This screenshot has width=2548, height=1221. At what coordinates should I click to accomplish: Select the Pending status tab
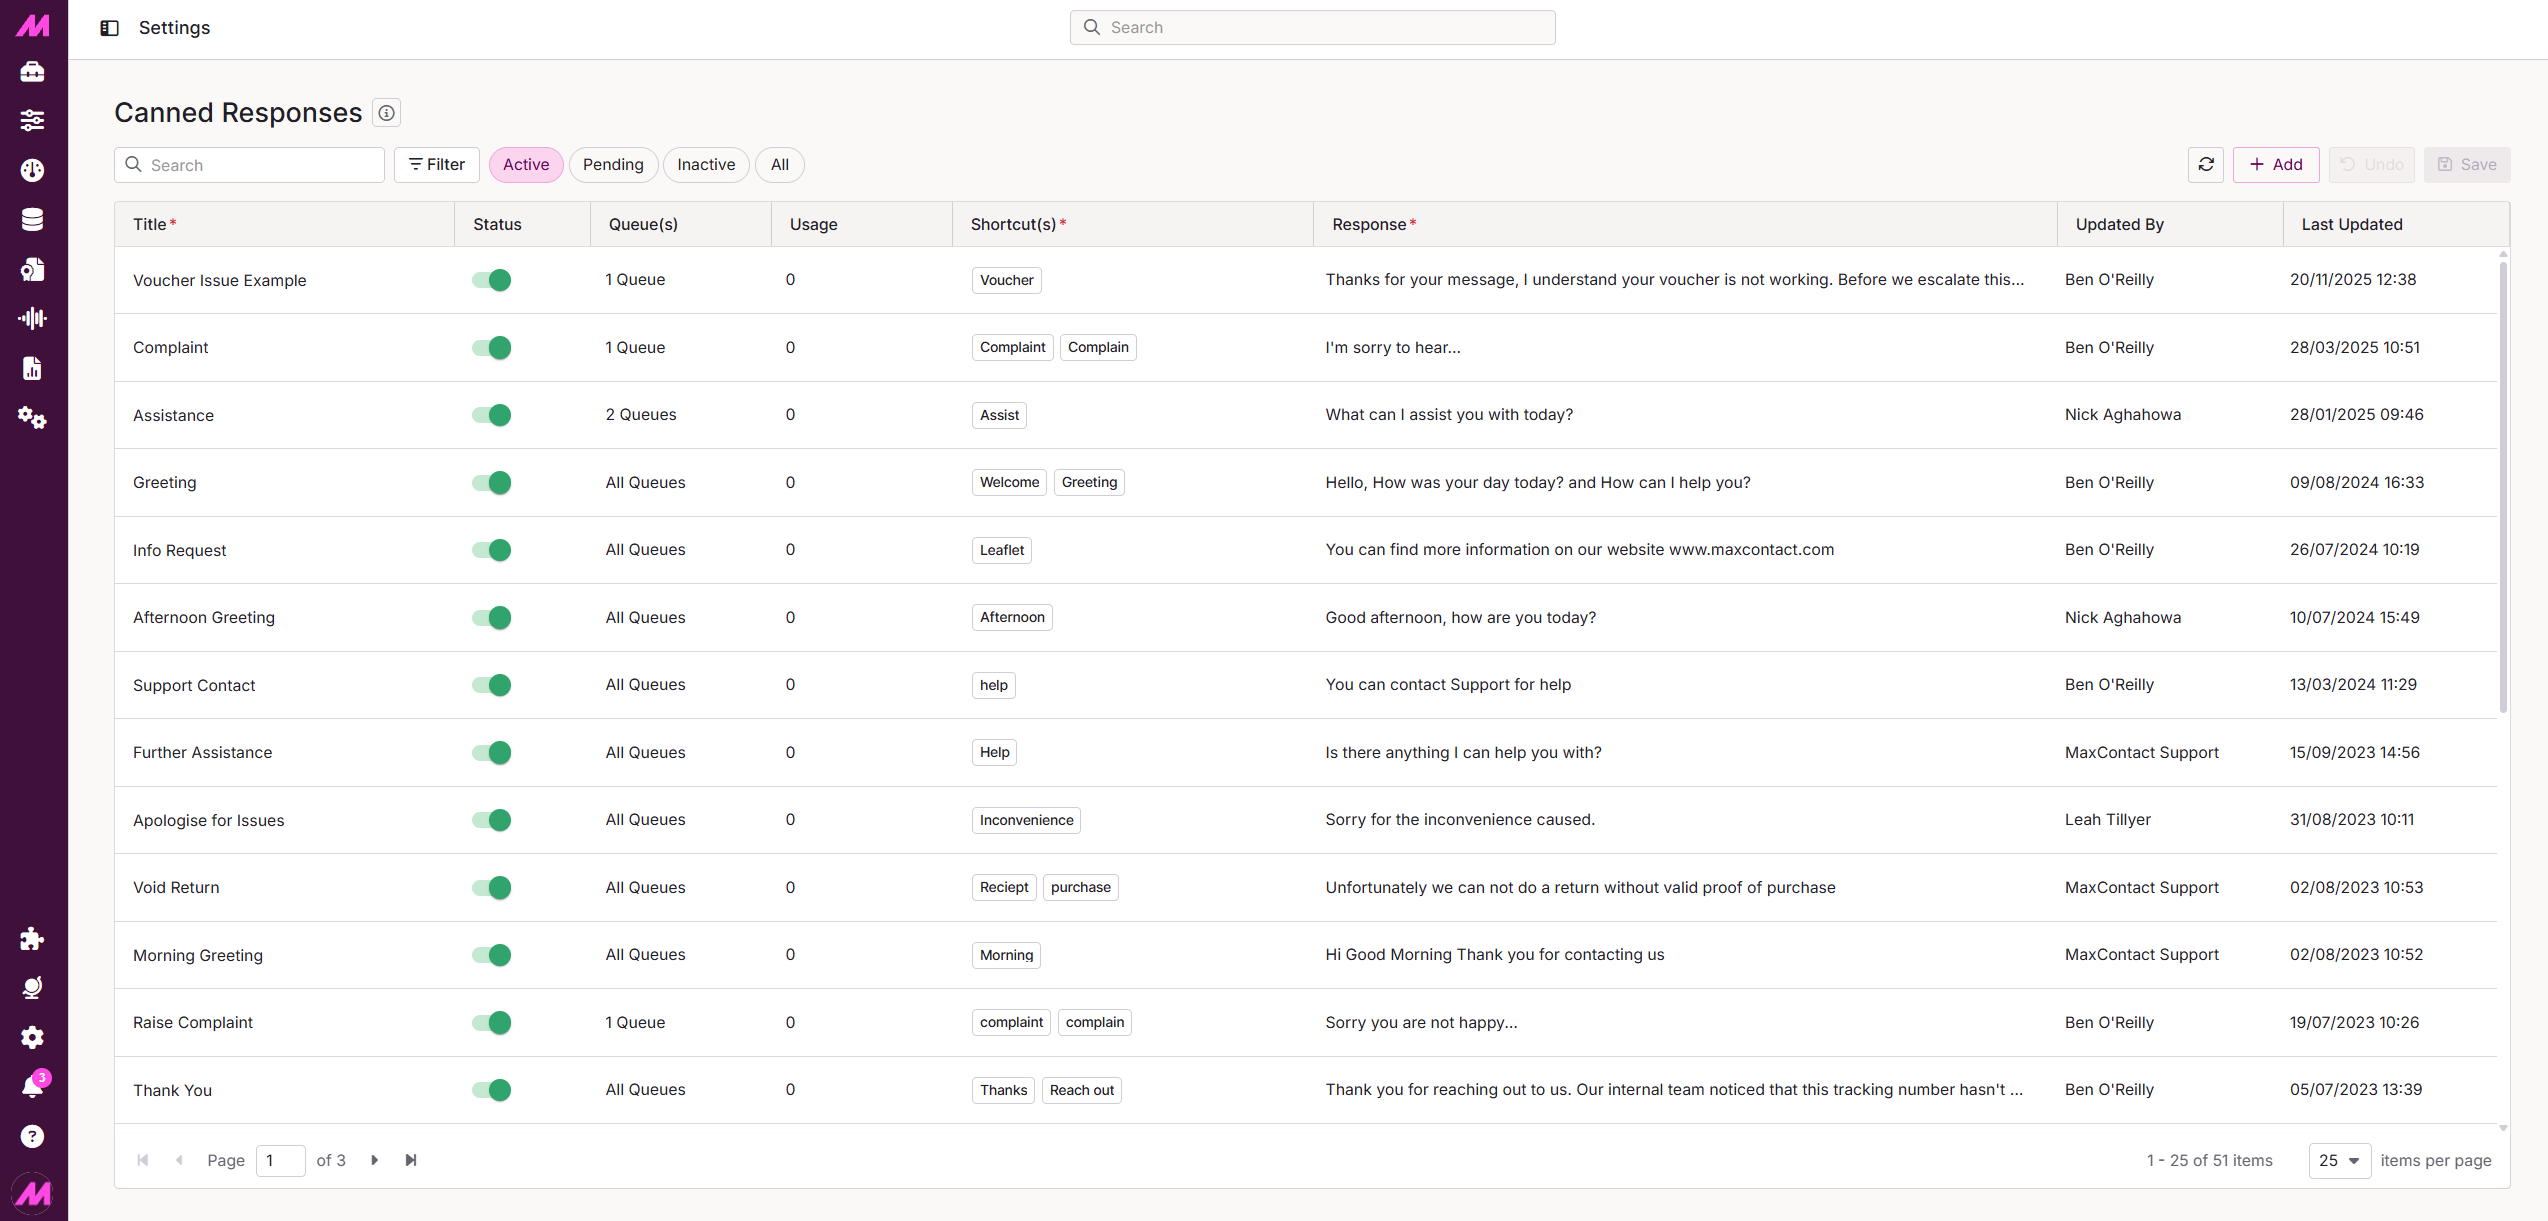click(613, 165)
